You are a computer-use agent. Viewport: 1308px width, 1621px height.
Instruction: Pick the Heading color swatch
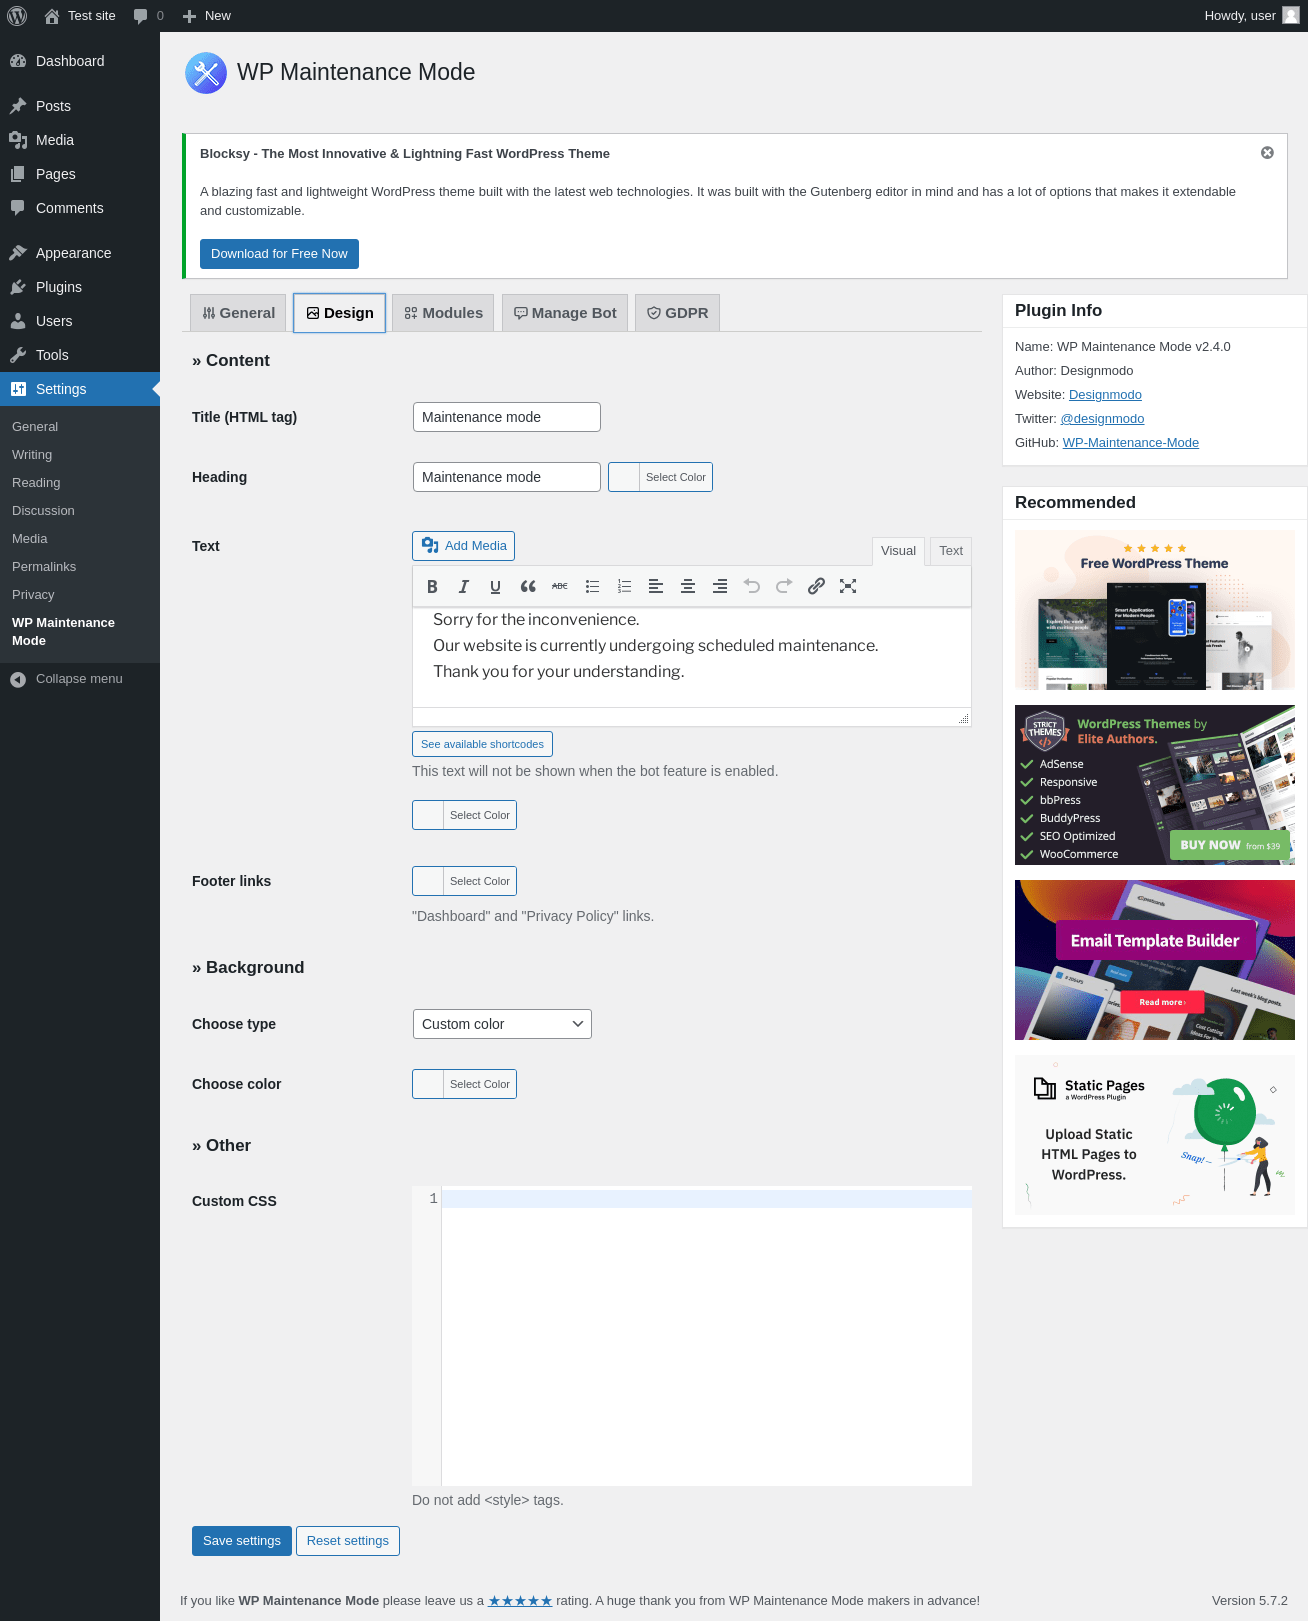click(660, 477)
